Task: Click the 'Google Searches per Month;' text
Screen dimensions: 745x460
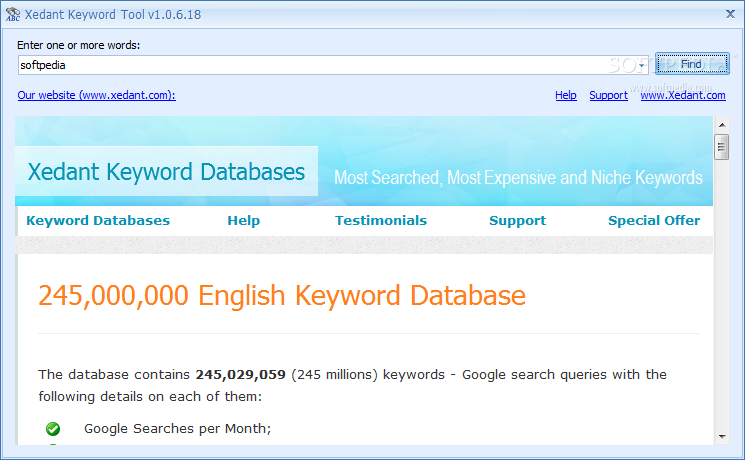Action: (x=177, y=429)
